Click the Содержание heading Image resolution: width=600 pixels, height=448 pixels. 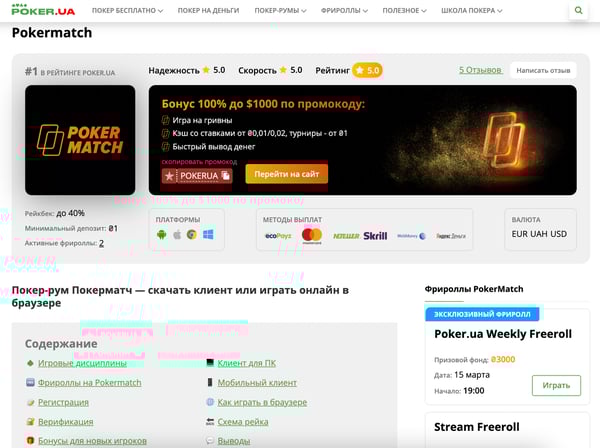point(61,344)
